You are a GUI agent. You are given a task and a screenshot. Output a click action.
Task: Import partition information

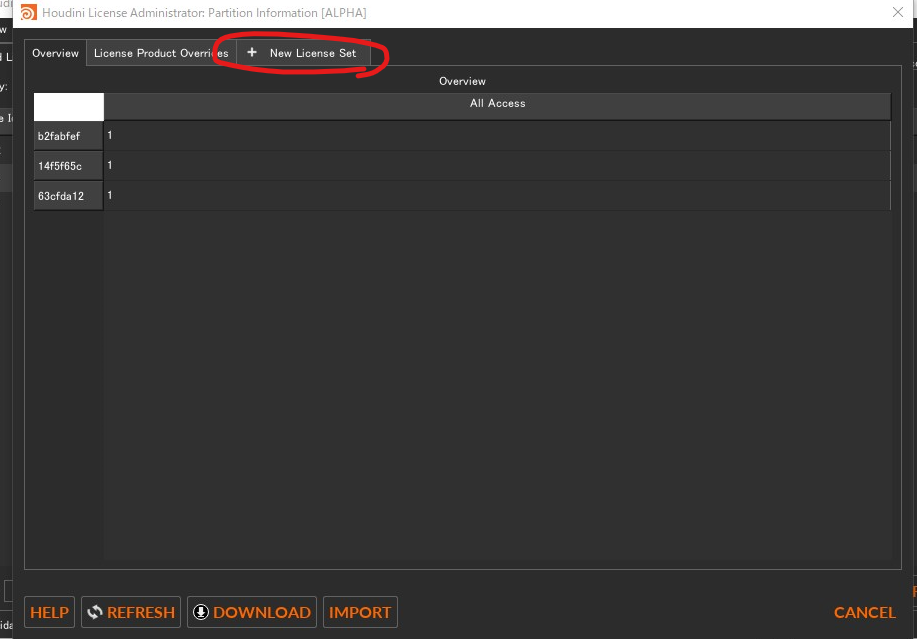pos(360,612)
